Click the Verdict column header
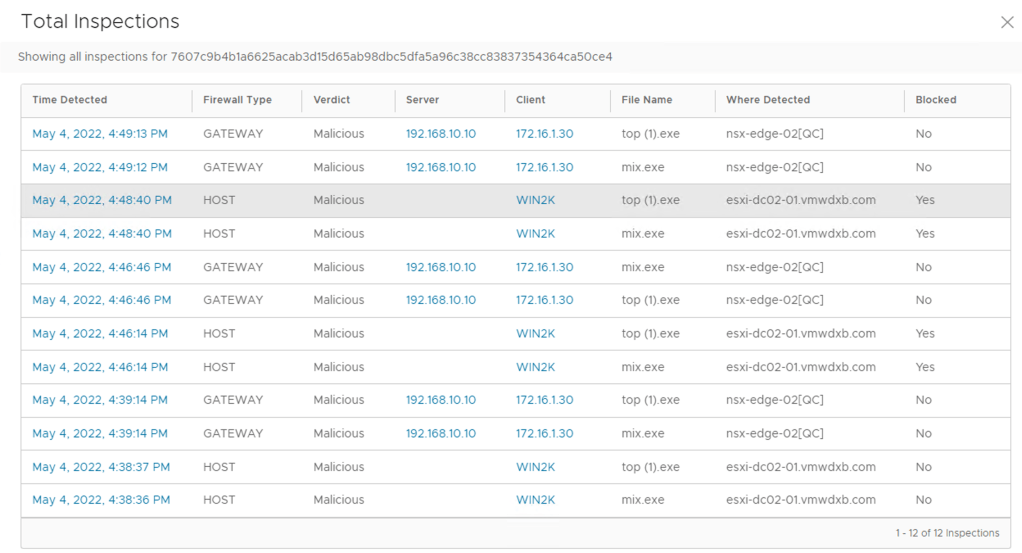Image resolution: width=1022 pixels, height=553 pixels. click(332, 100)
